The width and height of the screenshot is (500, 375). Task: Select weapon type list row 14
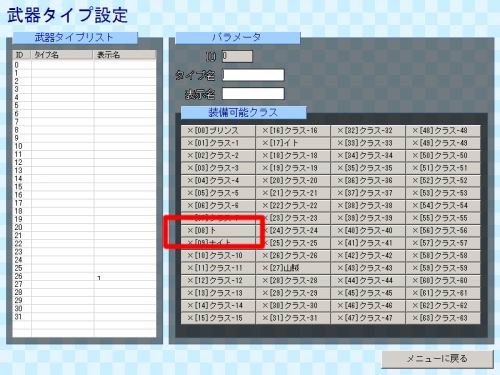84,179
